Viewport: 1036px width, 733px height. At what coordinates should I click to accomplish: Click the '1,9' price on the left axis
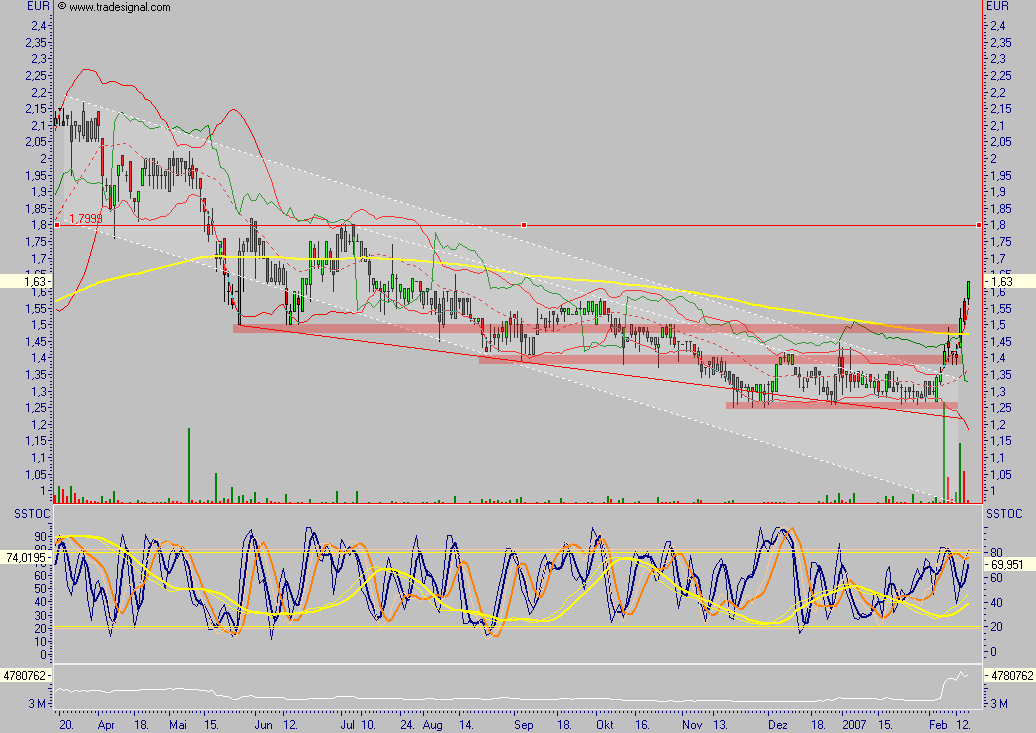click(39, 192)
